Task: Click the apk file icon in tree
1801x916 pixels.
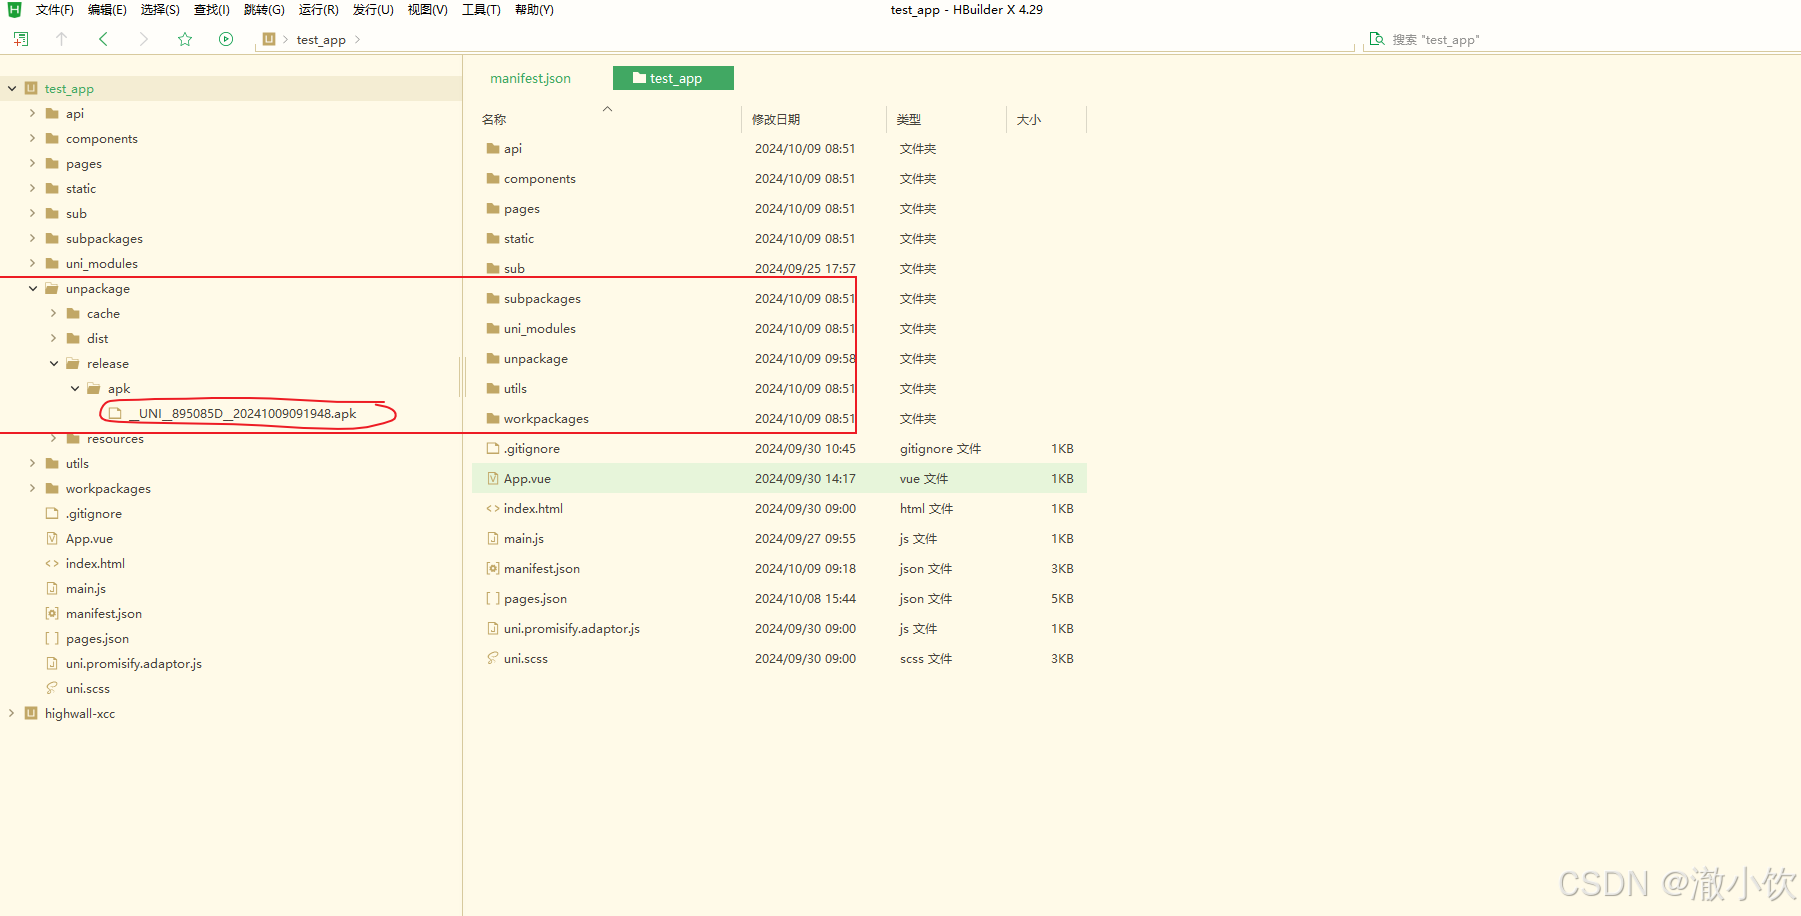Action: pyautogui.click(x=115, y=413)
